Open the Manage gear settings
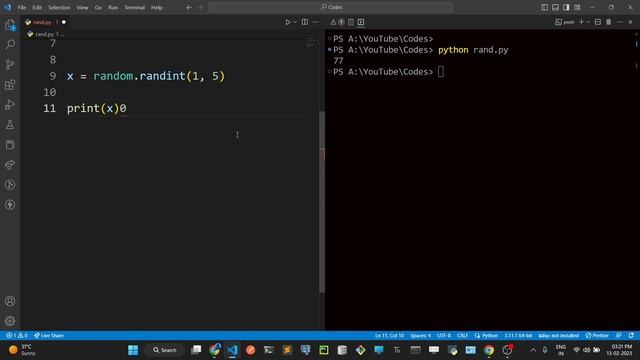 click(10, 321)
